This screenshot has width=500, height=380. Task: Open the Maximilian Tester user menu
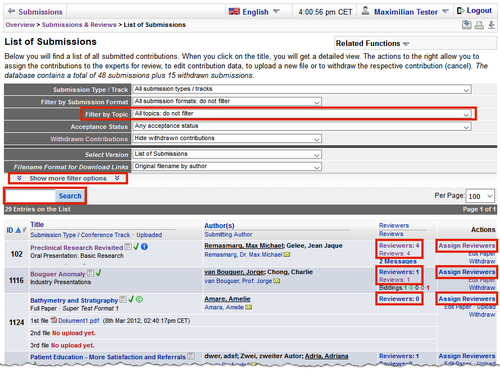[411, 12]
